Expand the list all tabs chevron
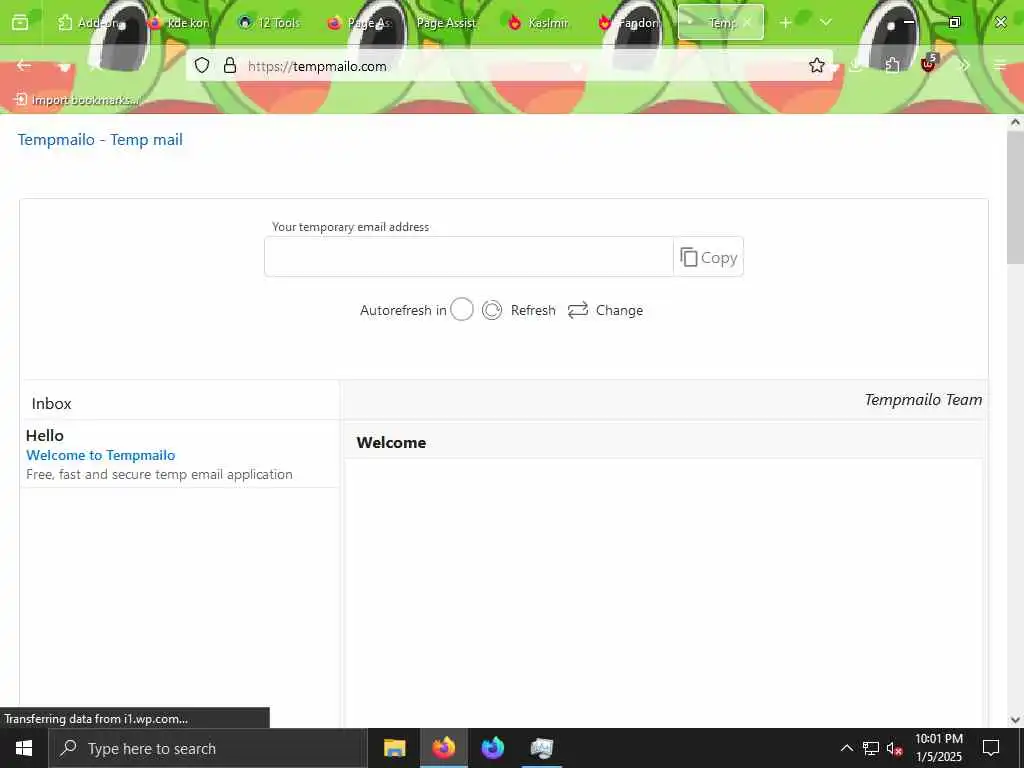This screenshot has height=768, width=1024. (x=825, y=23)
